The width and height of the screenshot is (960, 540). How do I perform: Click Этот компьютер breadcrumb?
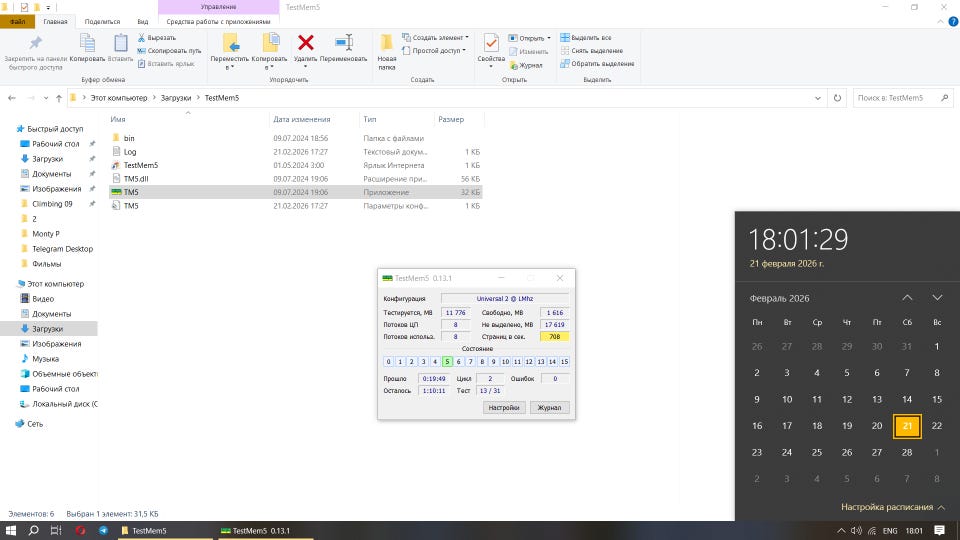[119, 98]
